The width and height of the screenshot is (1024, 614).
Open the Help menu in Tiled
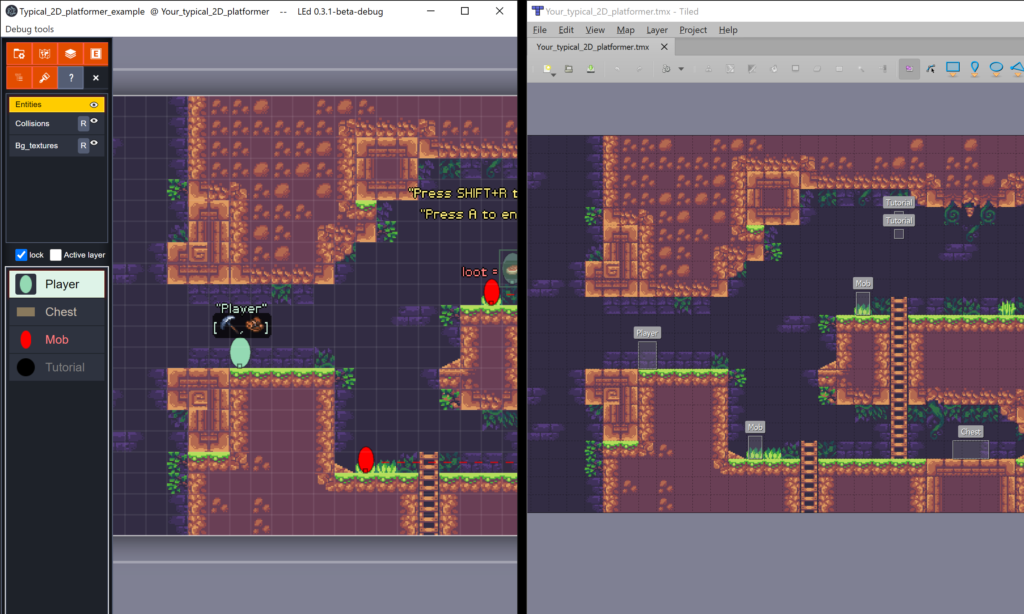[728, 30]
